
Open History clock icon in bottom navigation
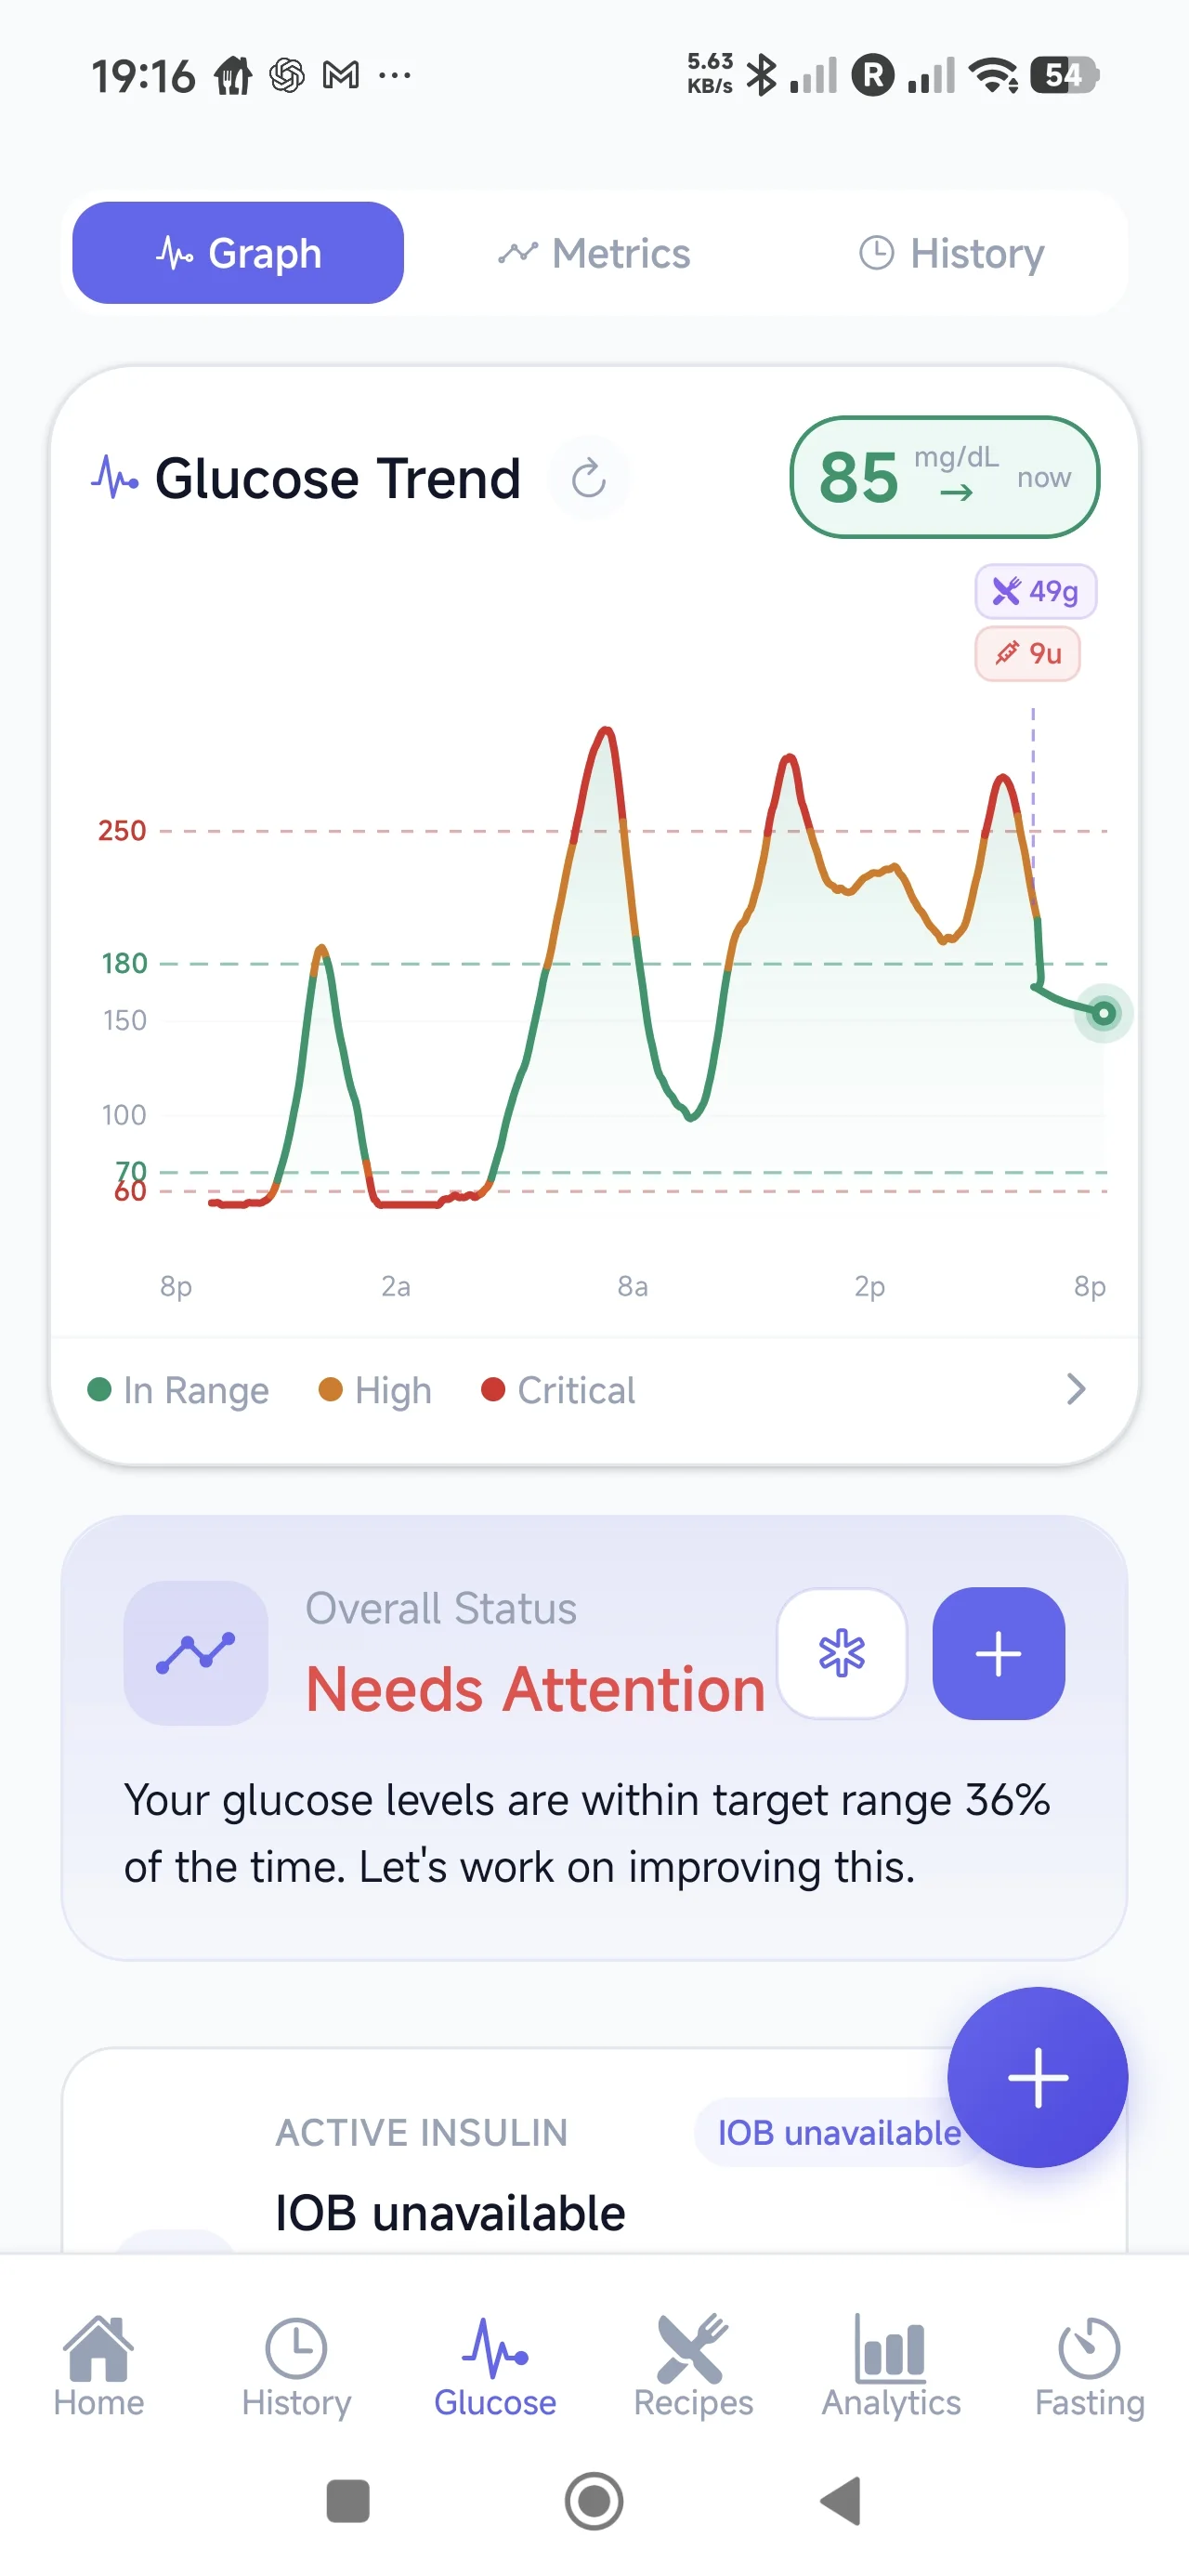pos(296,2346)
